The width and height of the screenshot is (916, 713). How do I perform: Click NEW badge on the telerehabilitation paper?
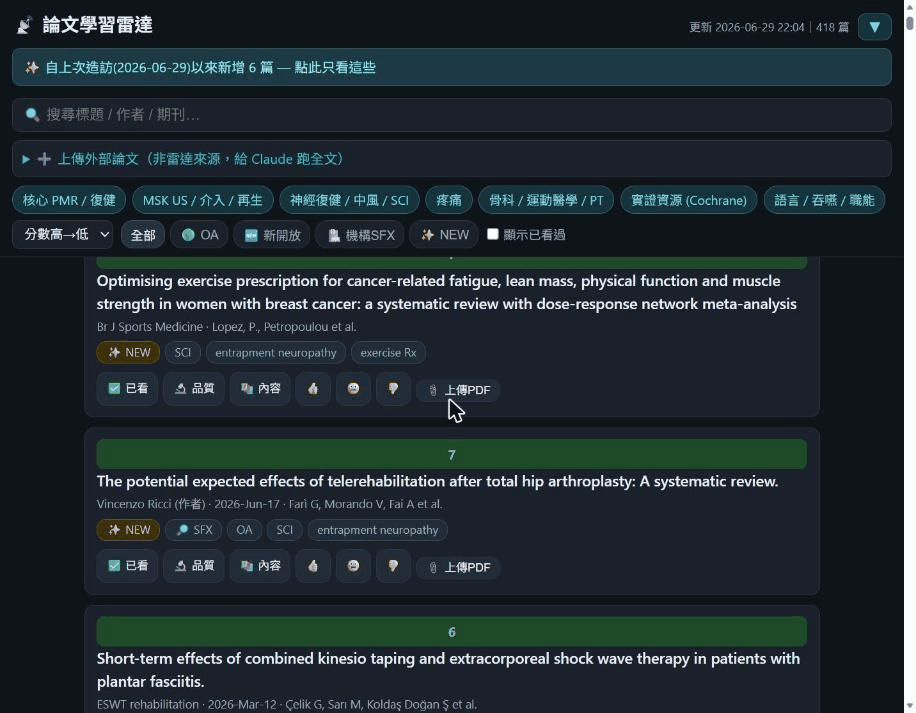(x=129, y=530)
